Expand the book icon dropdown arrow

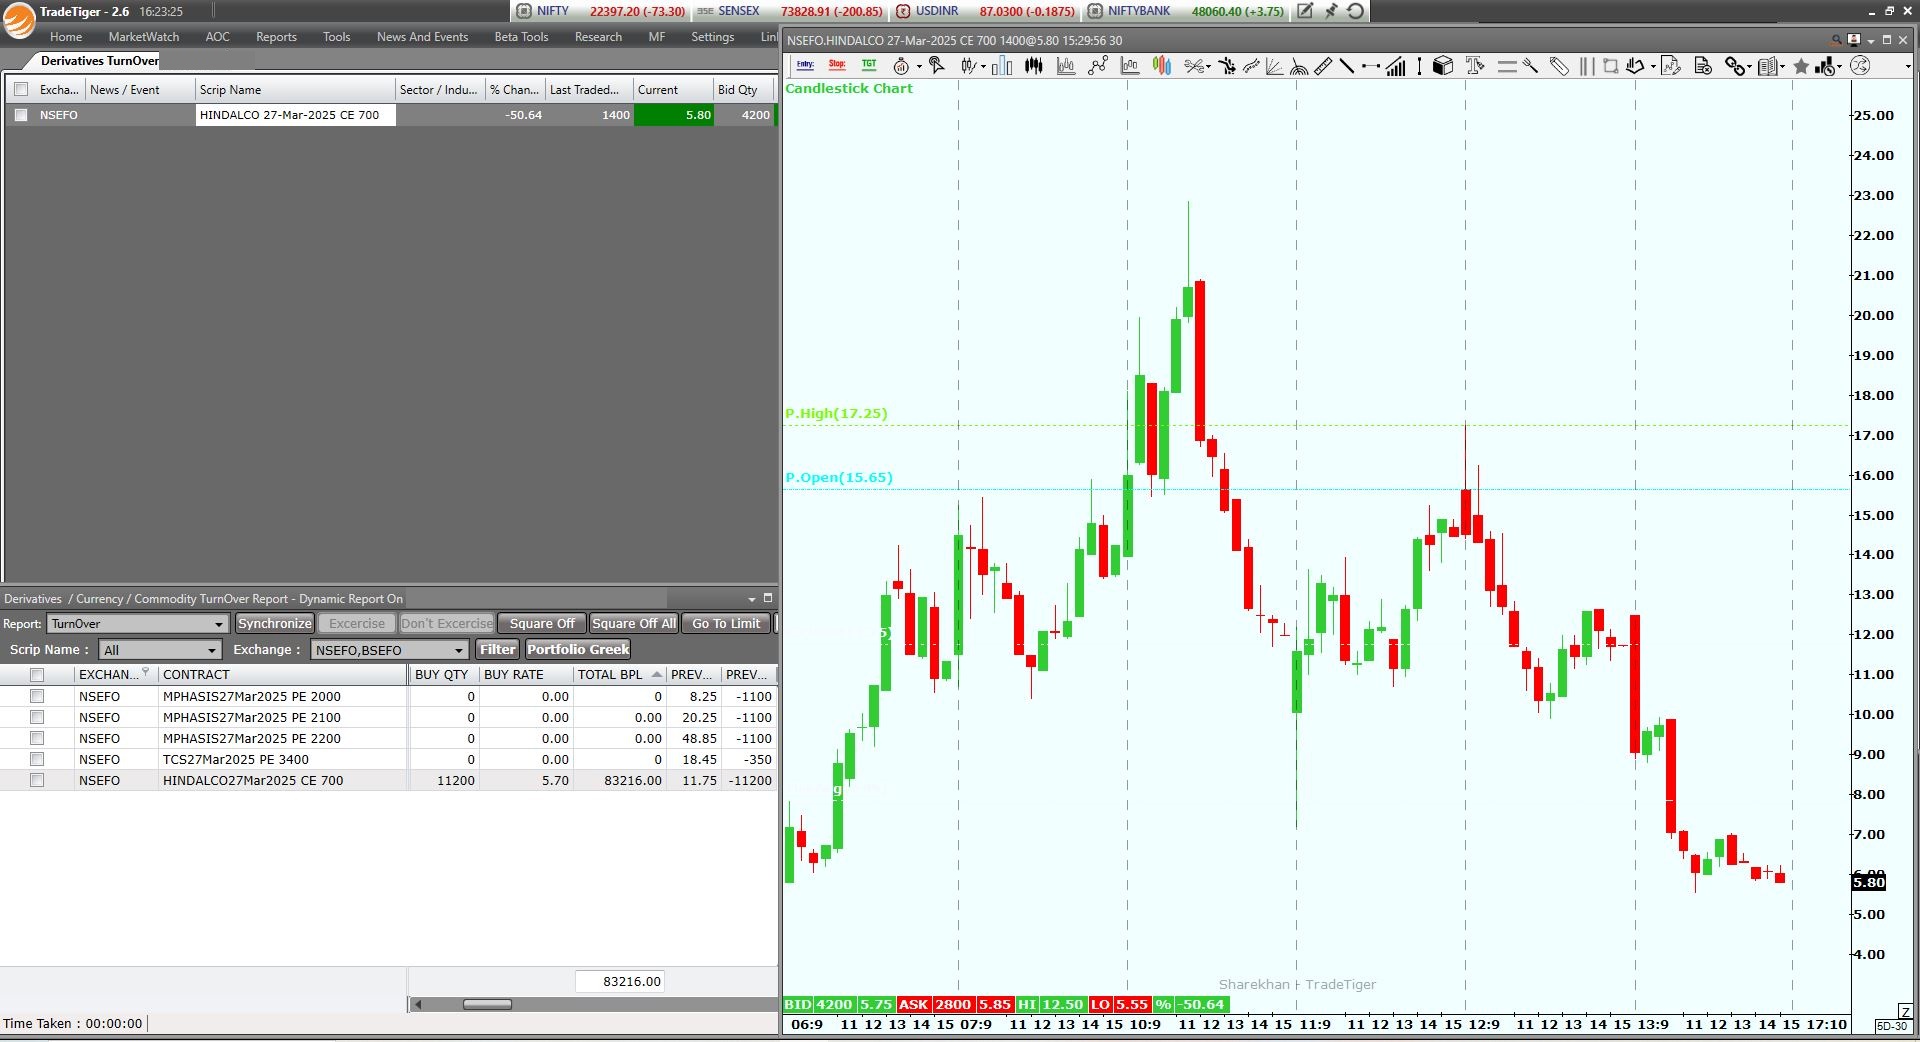pyautogui.click(x=1782, y=67)
